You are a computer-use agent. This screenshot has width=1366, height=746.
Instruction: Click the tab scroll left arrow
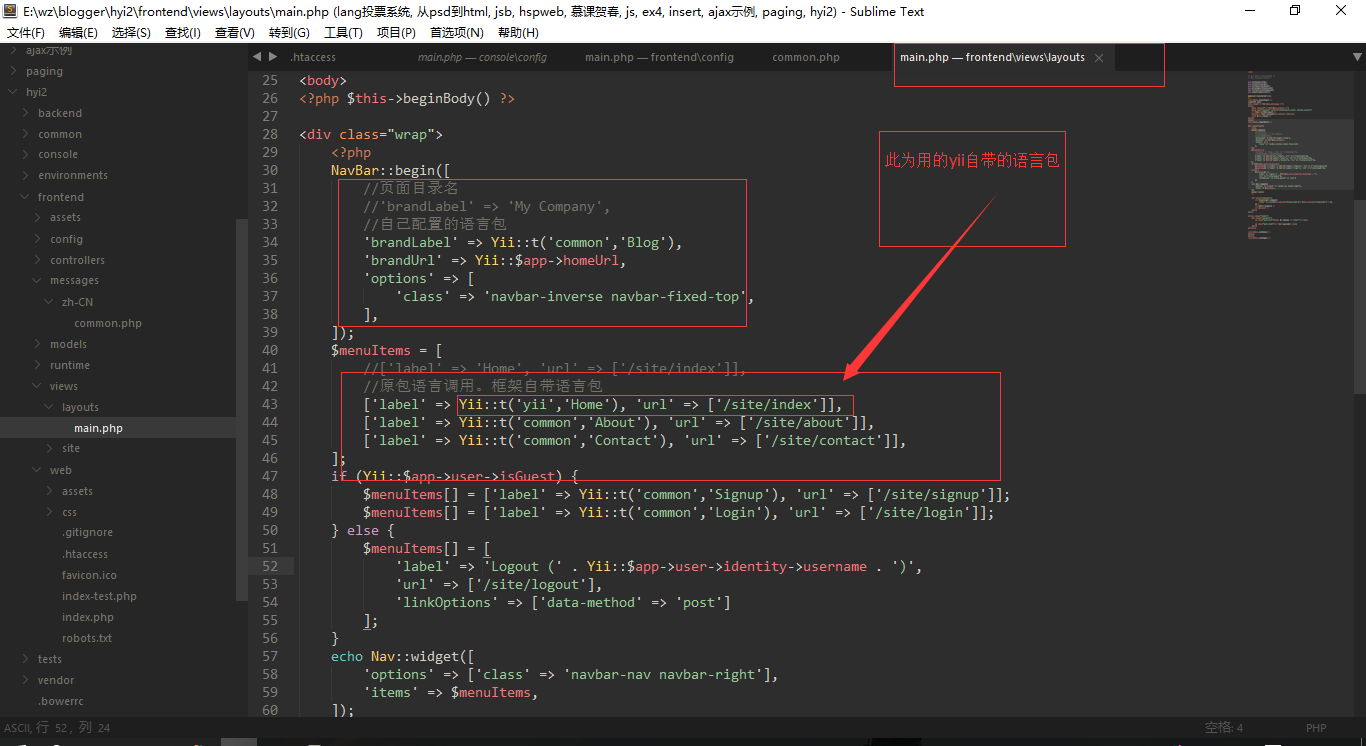coord(257,57)
